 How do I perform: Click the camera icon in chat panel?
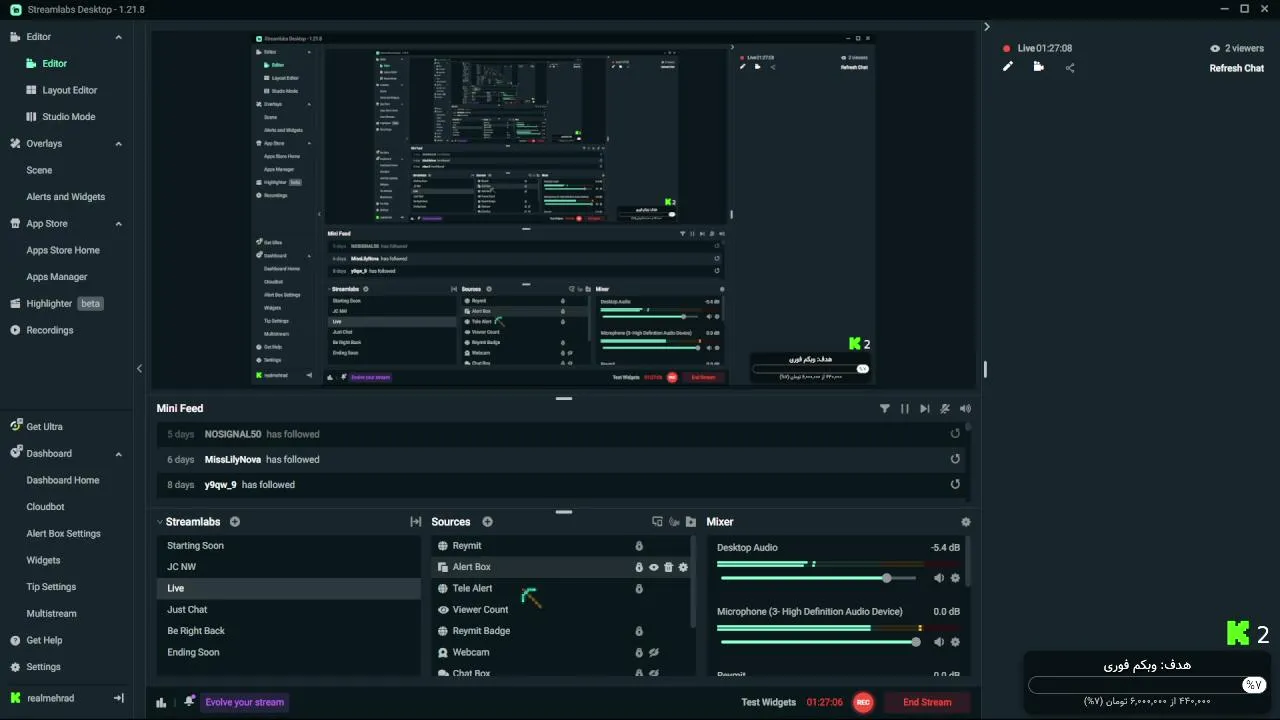[x=1039, y=67]
